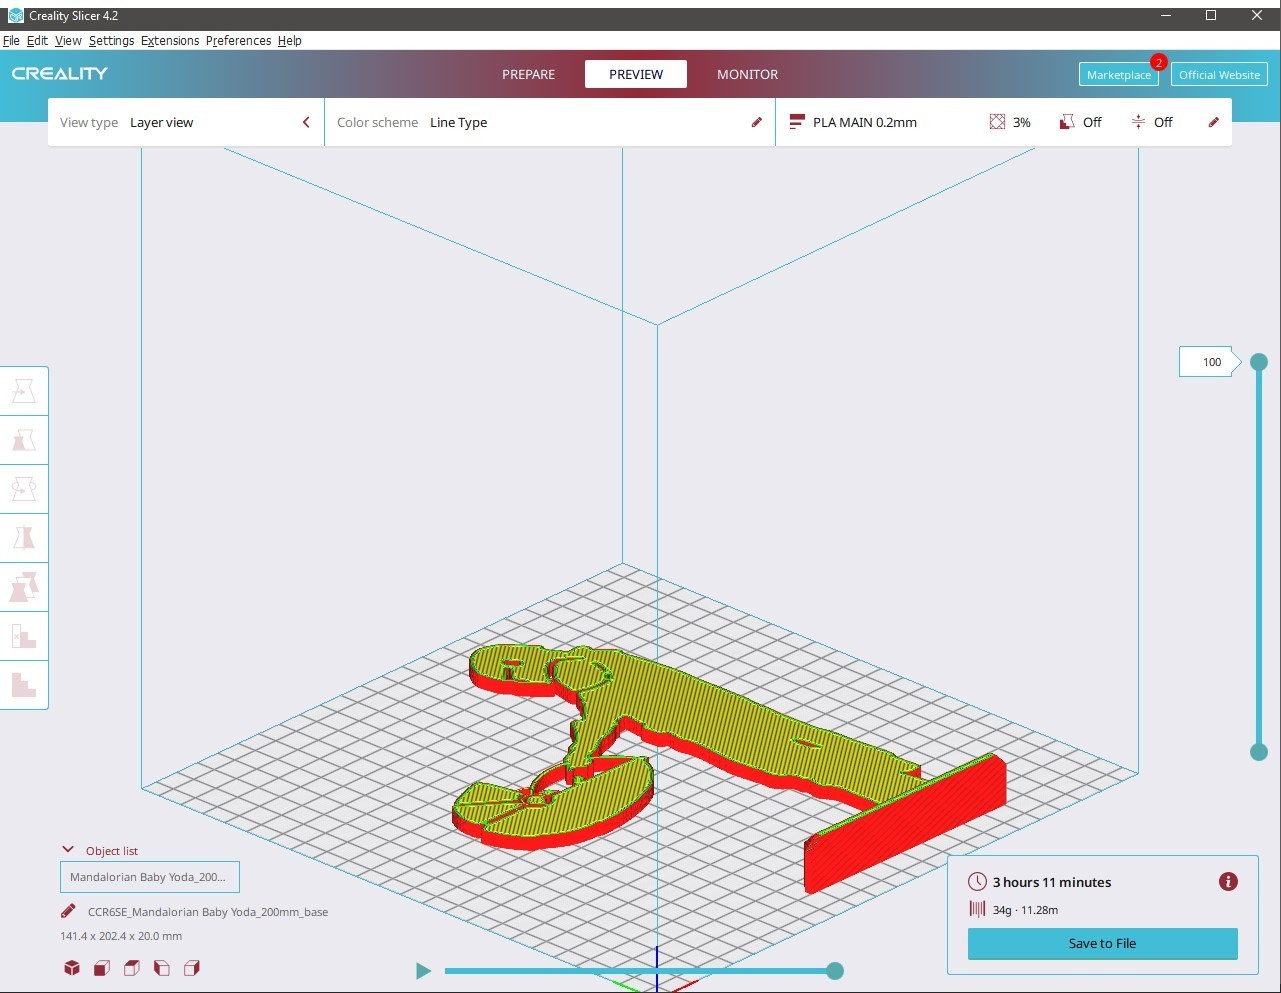This screenshot has height=993, width=1281.
Task: Click the red Marketplace notification badge
Action: [x=1158, y=62]
